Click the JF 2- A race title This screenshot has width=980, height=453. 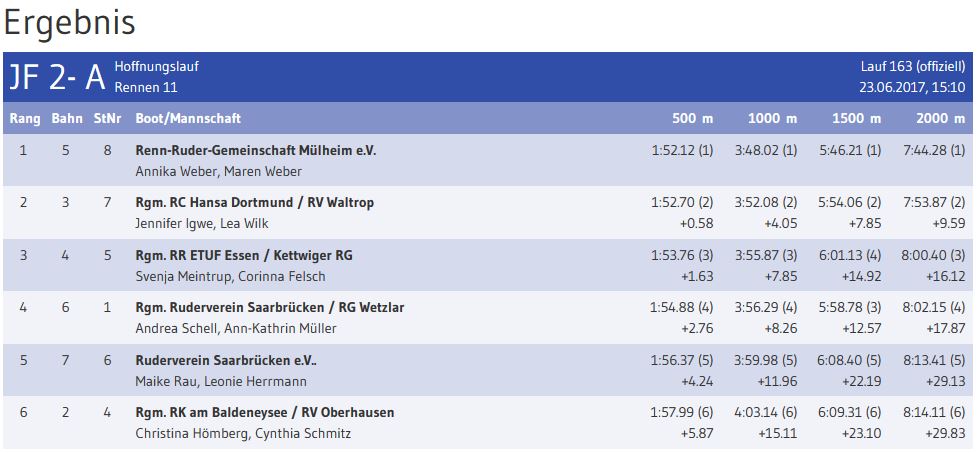tap(56, 77)
